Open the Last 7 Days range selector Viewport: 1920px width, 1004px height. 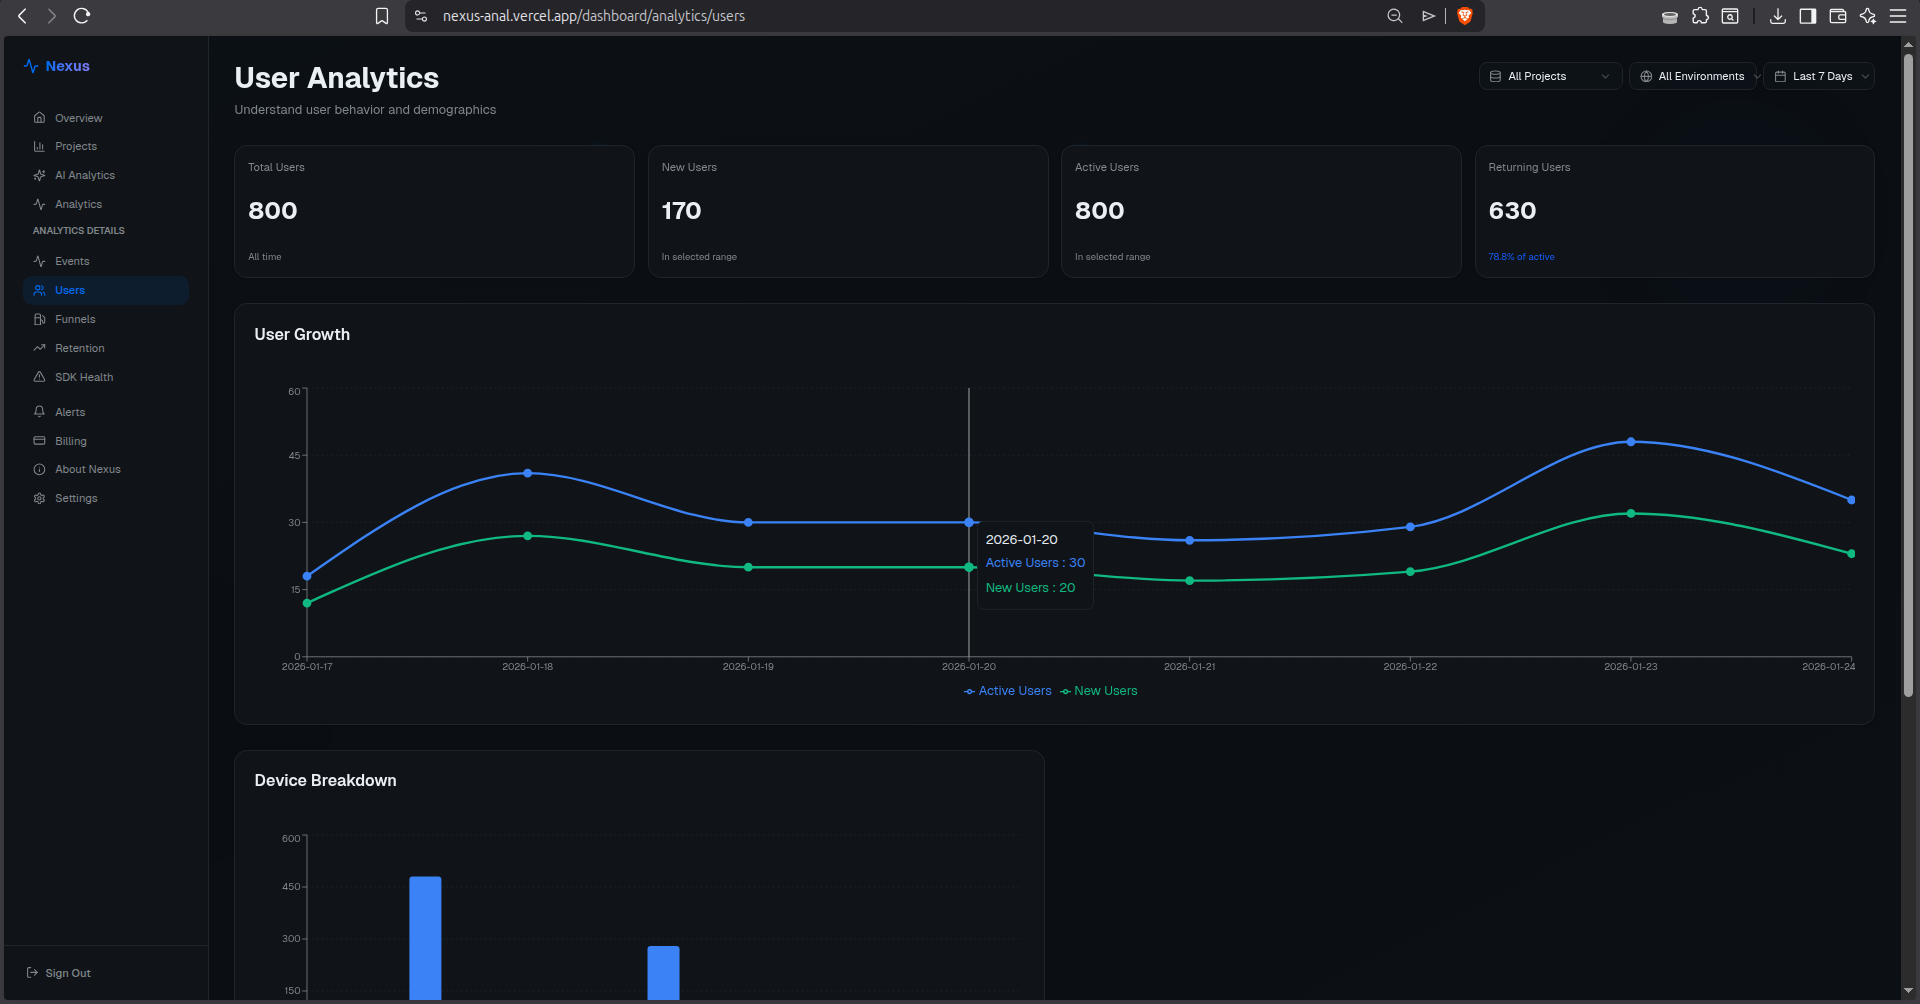(x=1818, y=76)
